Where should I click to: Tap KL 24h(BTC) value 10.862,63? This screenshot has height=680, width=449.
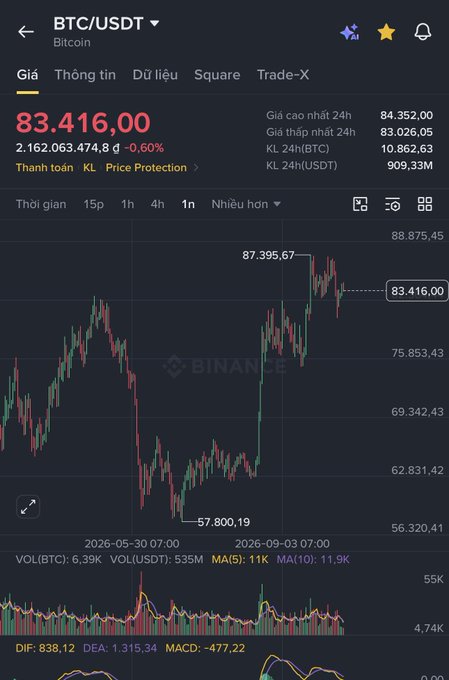click(407, 149)
